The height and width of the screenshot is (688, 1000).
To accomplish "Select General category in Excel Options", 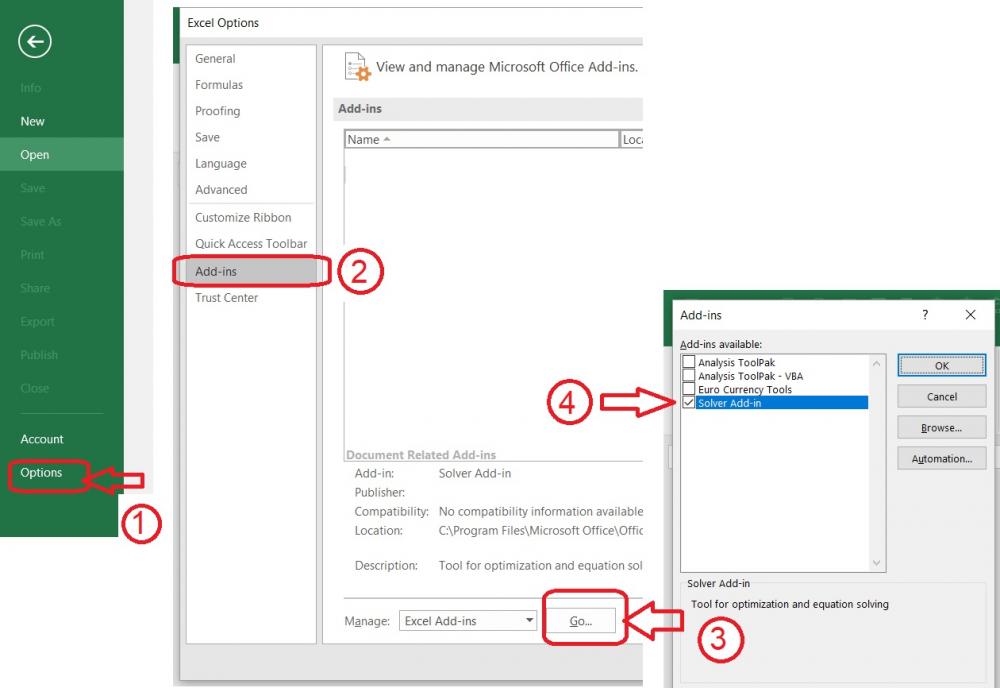I will 215,59.
